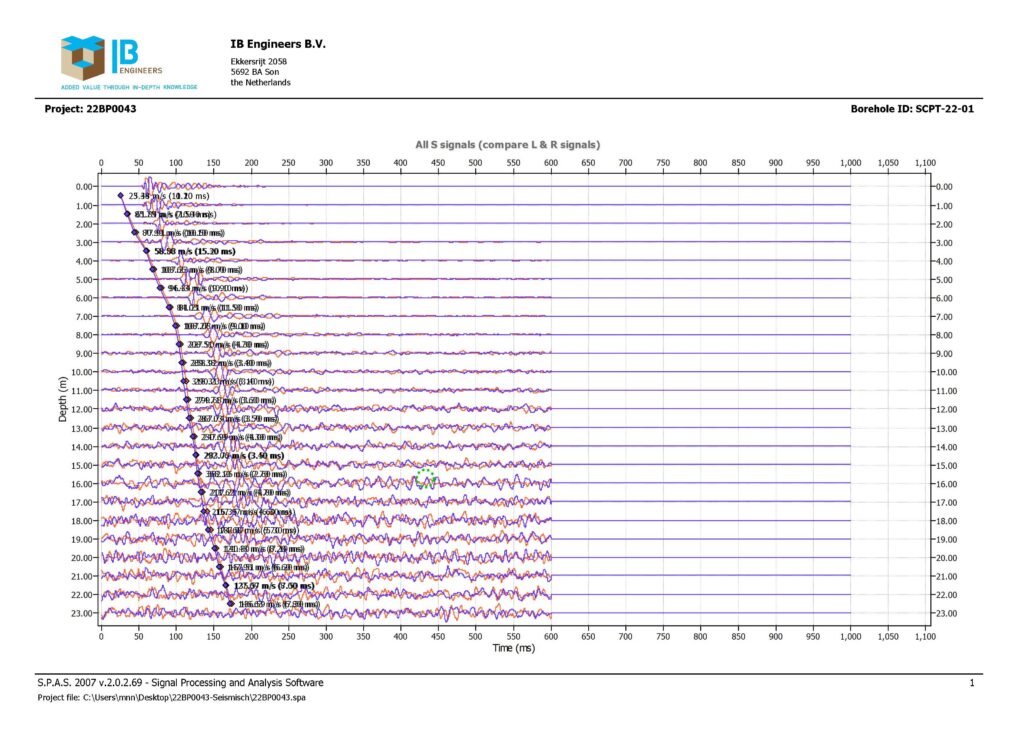The image size is (1024, 734).
Task: Select the diamond marker beside the bold '(3.40 ms)' label
Action: click(196, 455)
